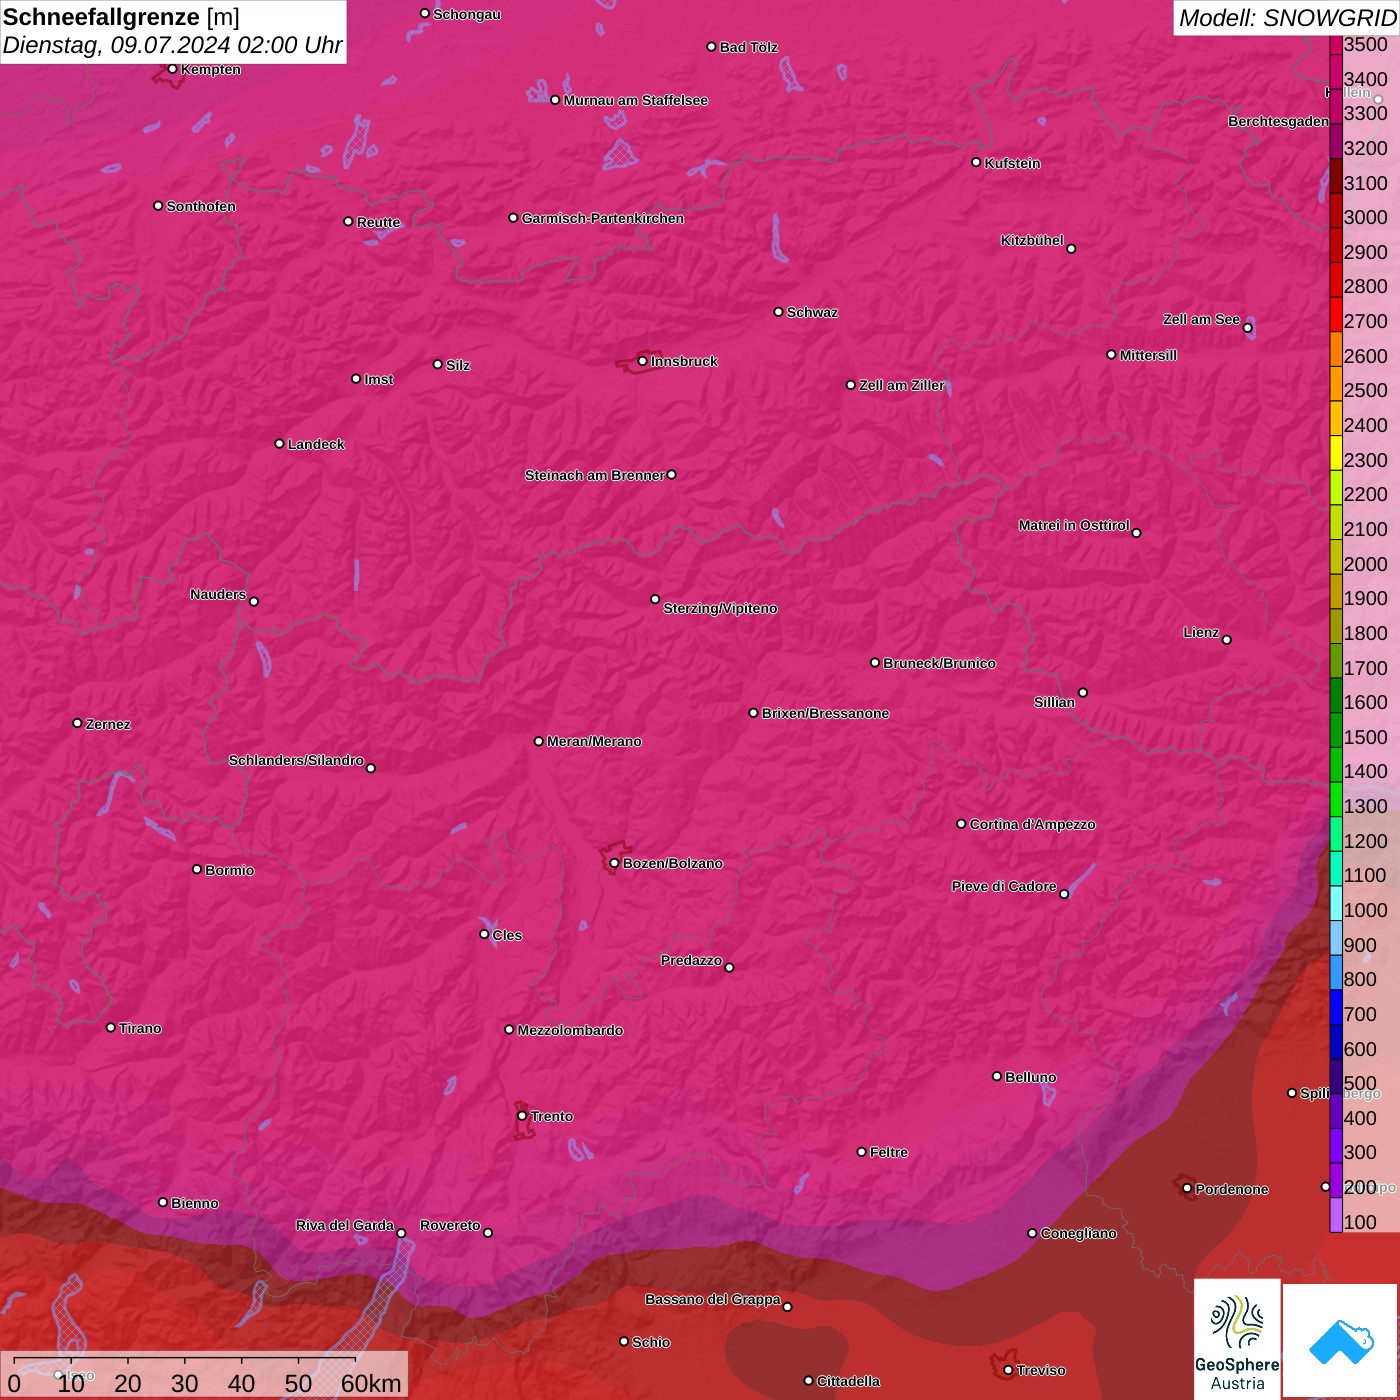Click the "Pieve di Cadore" label
The image size is (1400, 1400).
[1004, 886]
